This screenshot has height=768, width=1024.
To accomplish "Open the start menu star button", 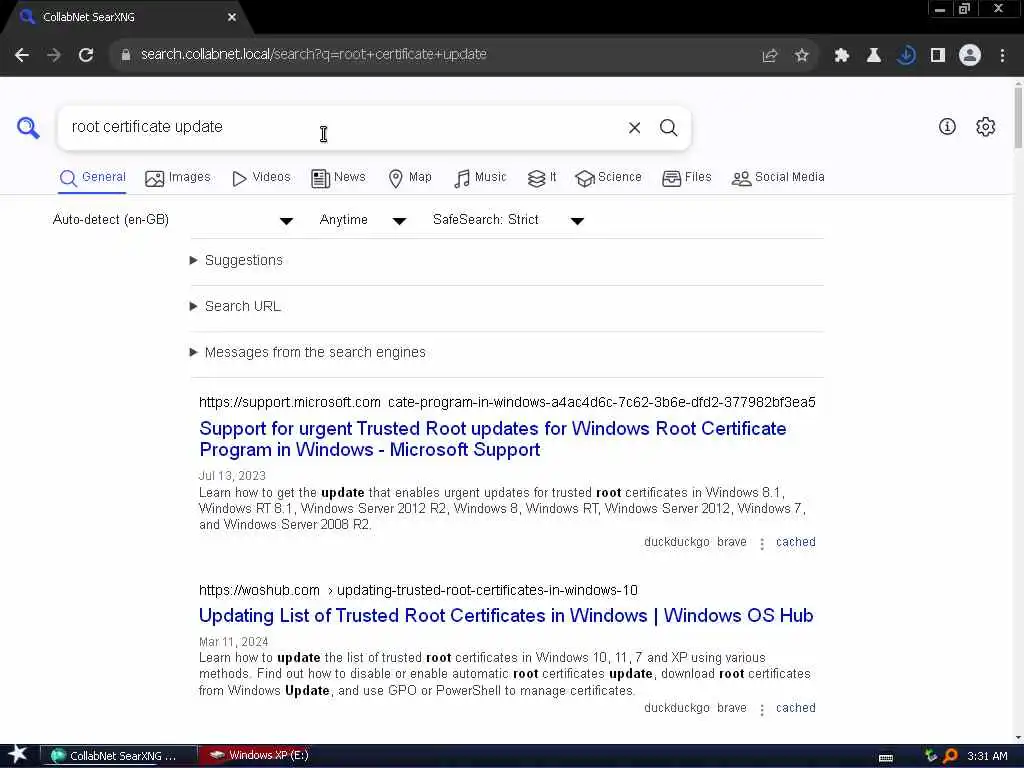I will (18, 755).
